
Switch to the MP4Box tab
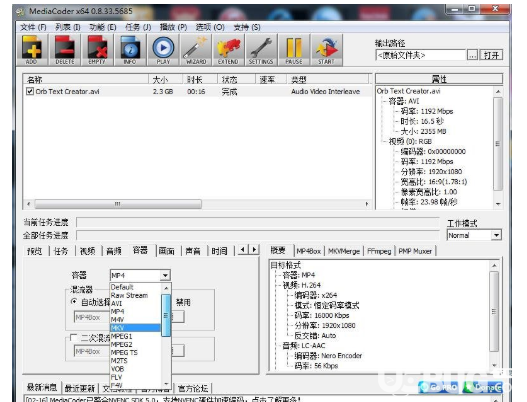click(x=309, y=251)
